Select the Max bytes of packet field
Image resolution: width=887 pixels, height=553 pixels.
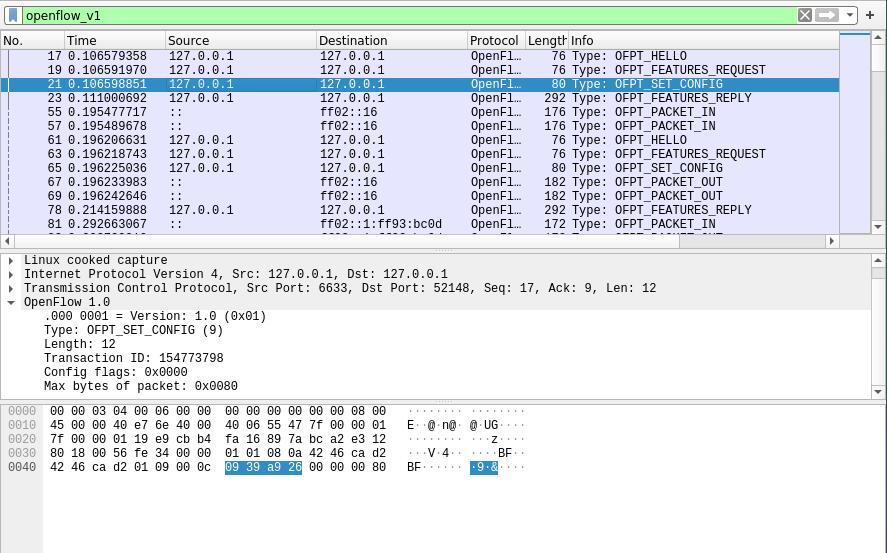click(x=141, y=386)
